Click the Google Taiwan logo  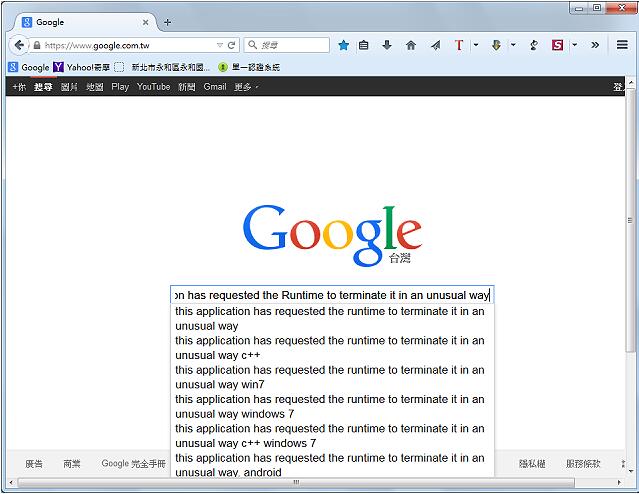(x=332, y=234)
